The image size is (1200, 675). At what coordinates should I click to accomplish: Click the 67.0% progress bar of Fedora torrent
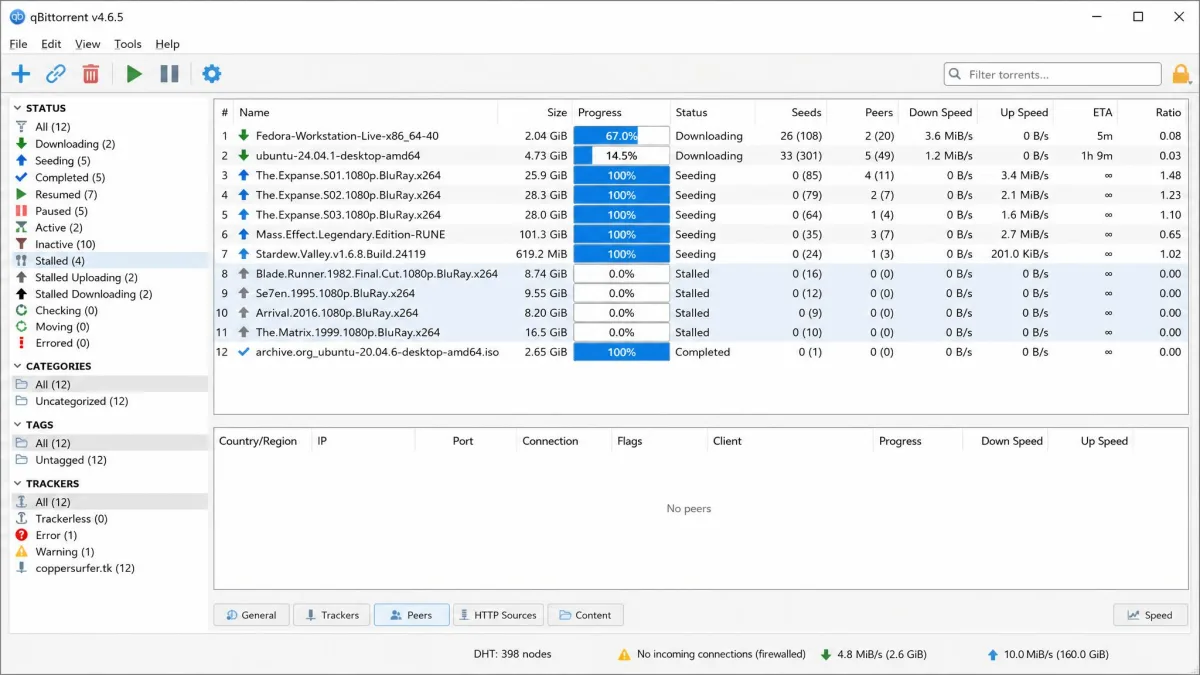pos(621,136)
